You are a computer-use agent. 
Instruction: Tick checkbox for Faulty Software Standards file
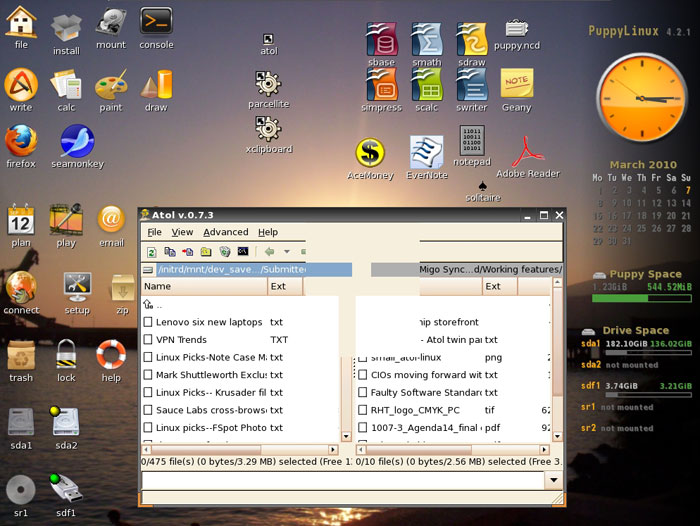(x=363, y=392)
